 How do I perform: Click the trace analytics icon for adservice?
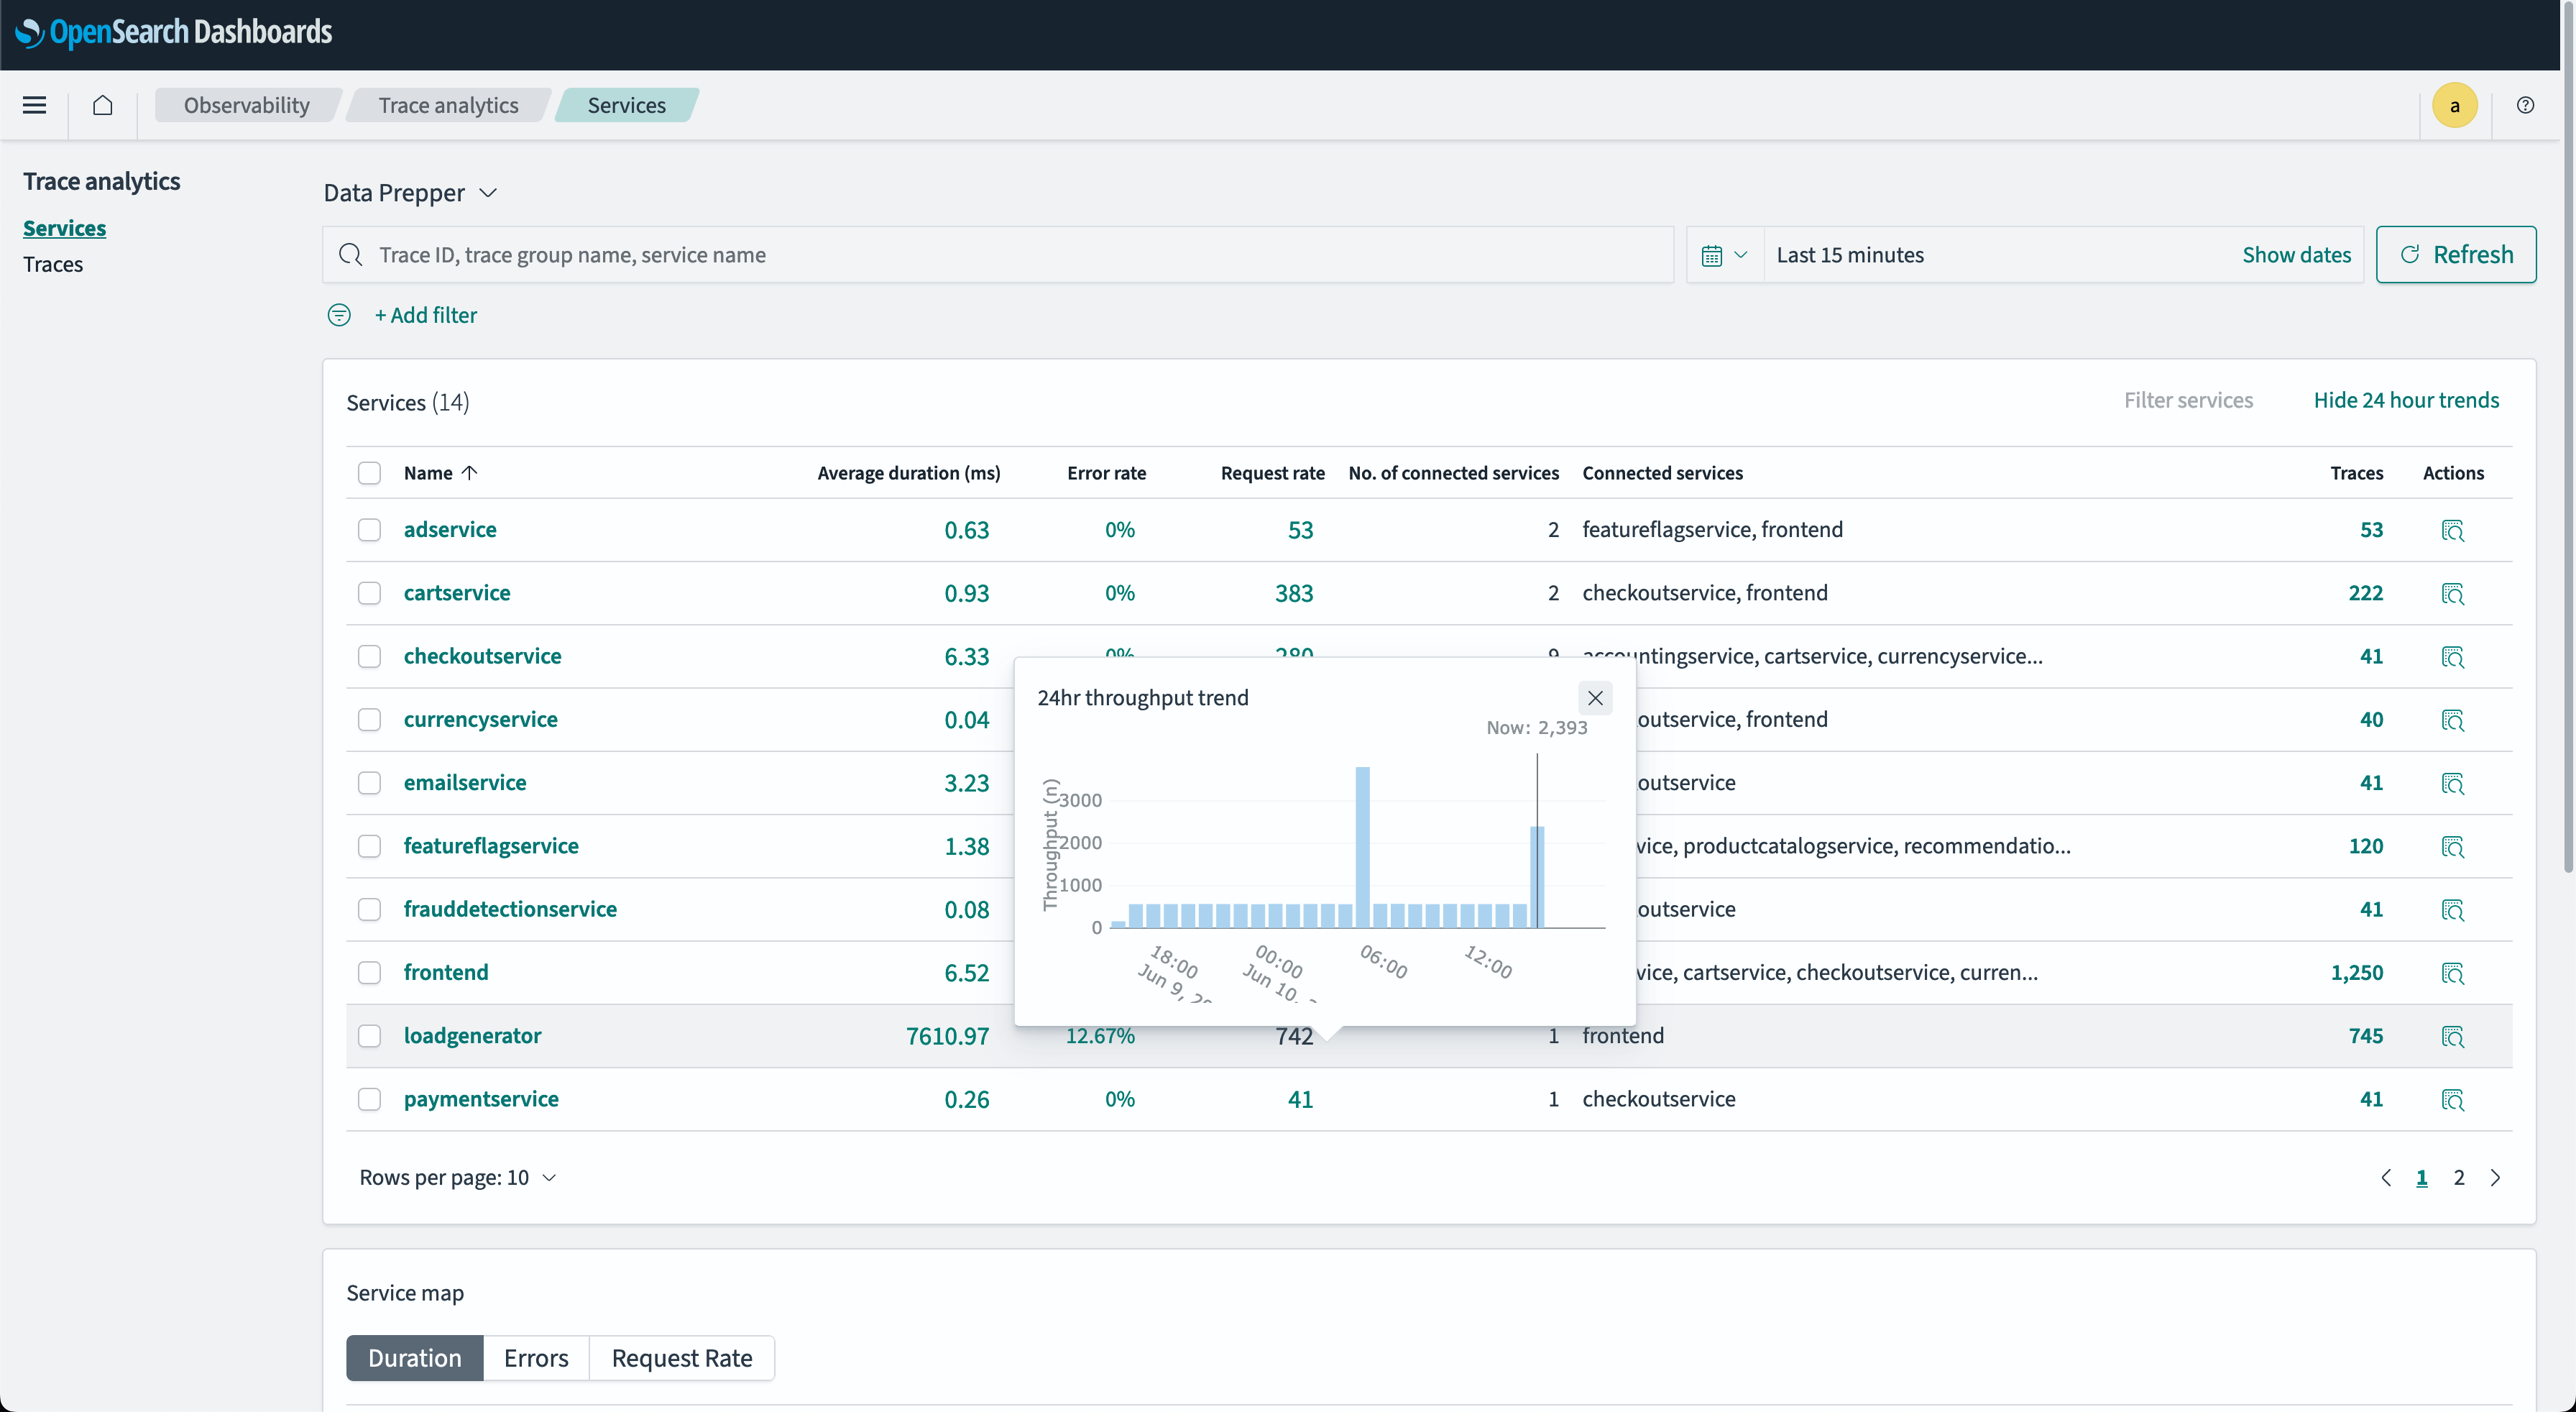tap(2452, 528)
